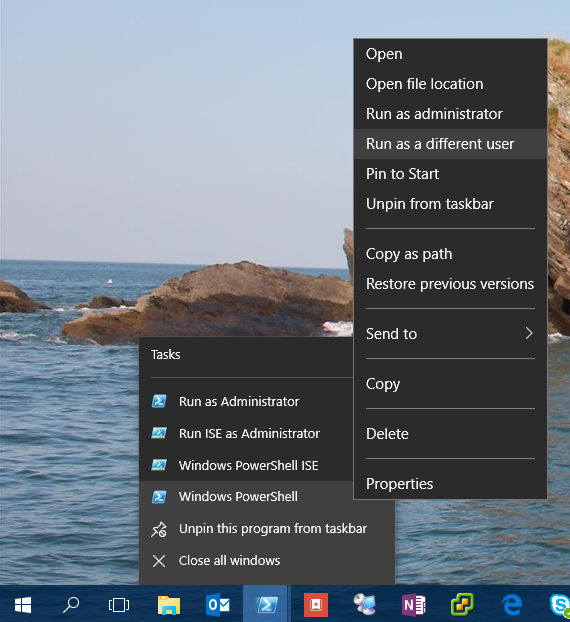
Task: Launch Microsoft Edge from the taskbar
Action: [512, 605]
